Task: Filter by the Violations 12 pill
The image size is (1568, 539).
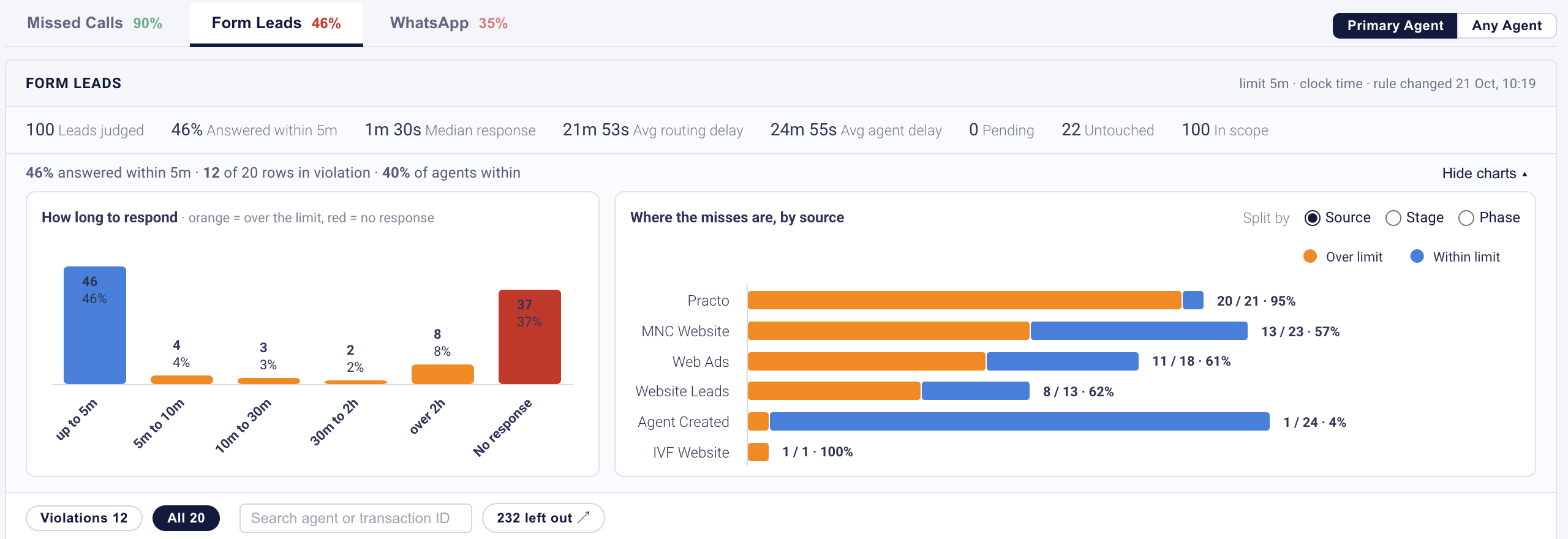Action: pos(84,518)
